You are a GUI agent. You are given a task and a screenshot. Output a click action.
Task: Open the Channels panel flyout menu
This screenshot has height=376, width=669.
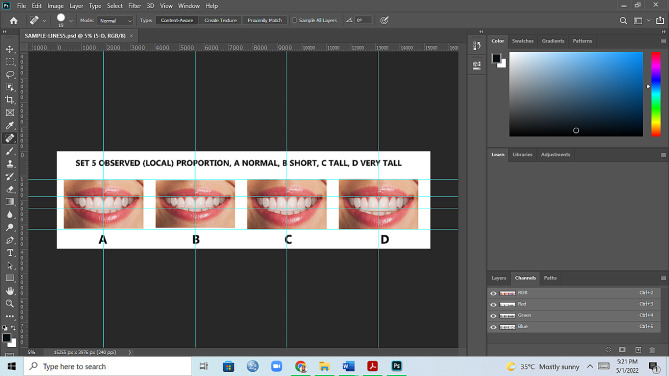(663, 278)
